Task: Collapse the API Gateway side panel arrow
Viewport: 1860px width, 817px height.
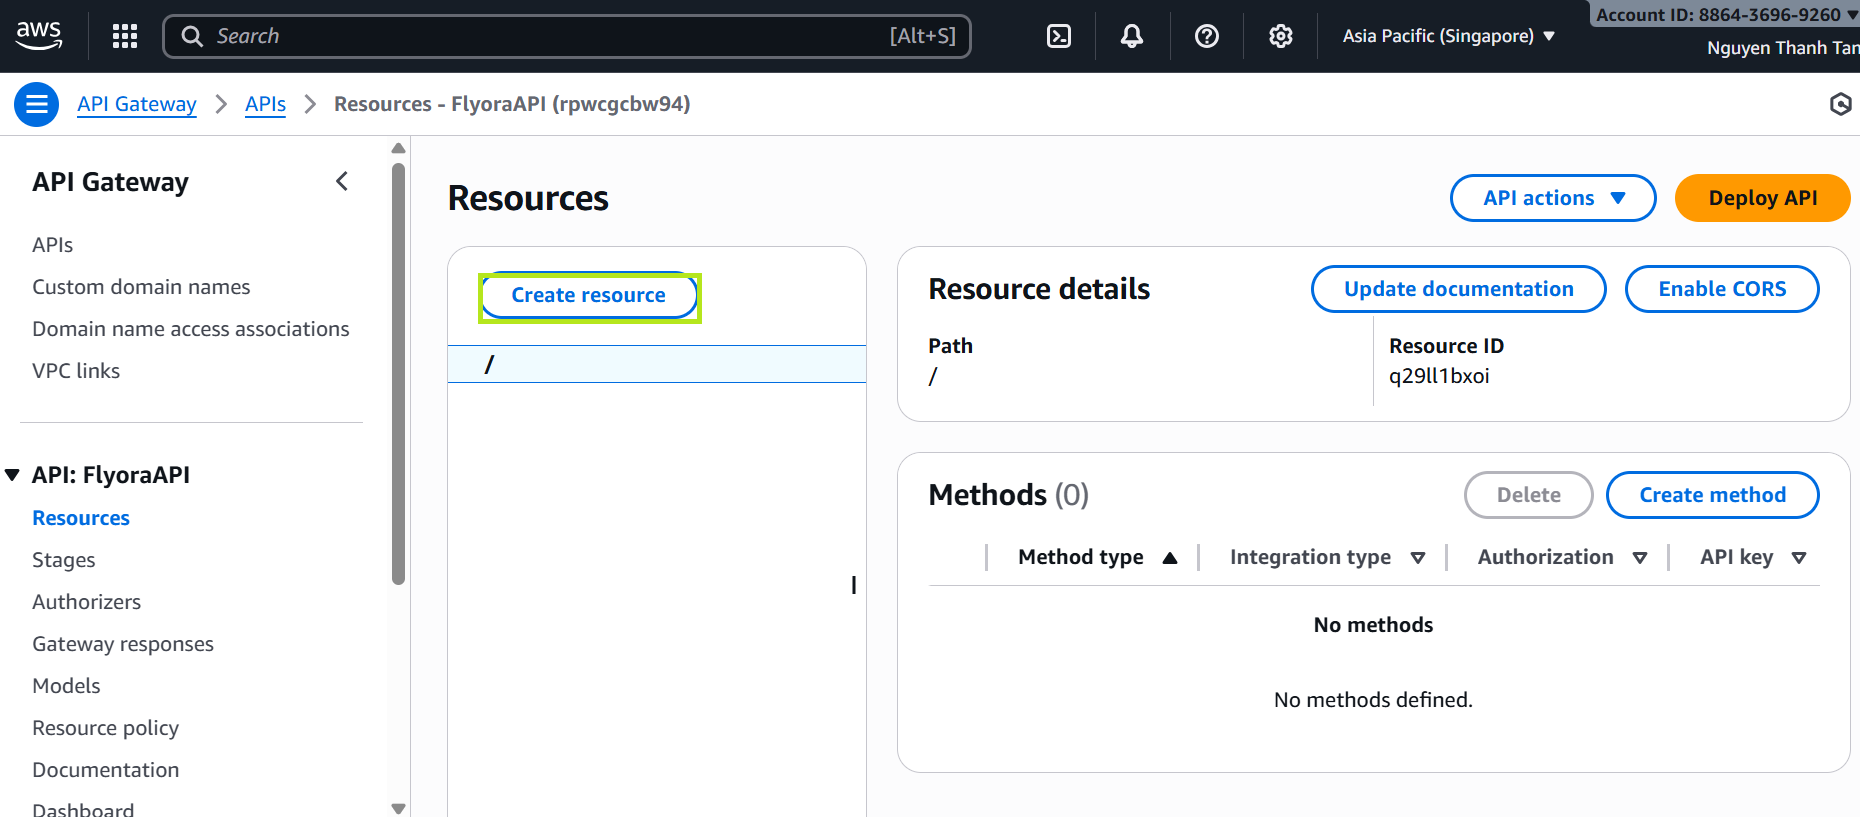Action: pos(342,181)
